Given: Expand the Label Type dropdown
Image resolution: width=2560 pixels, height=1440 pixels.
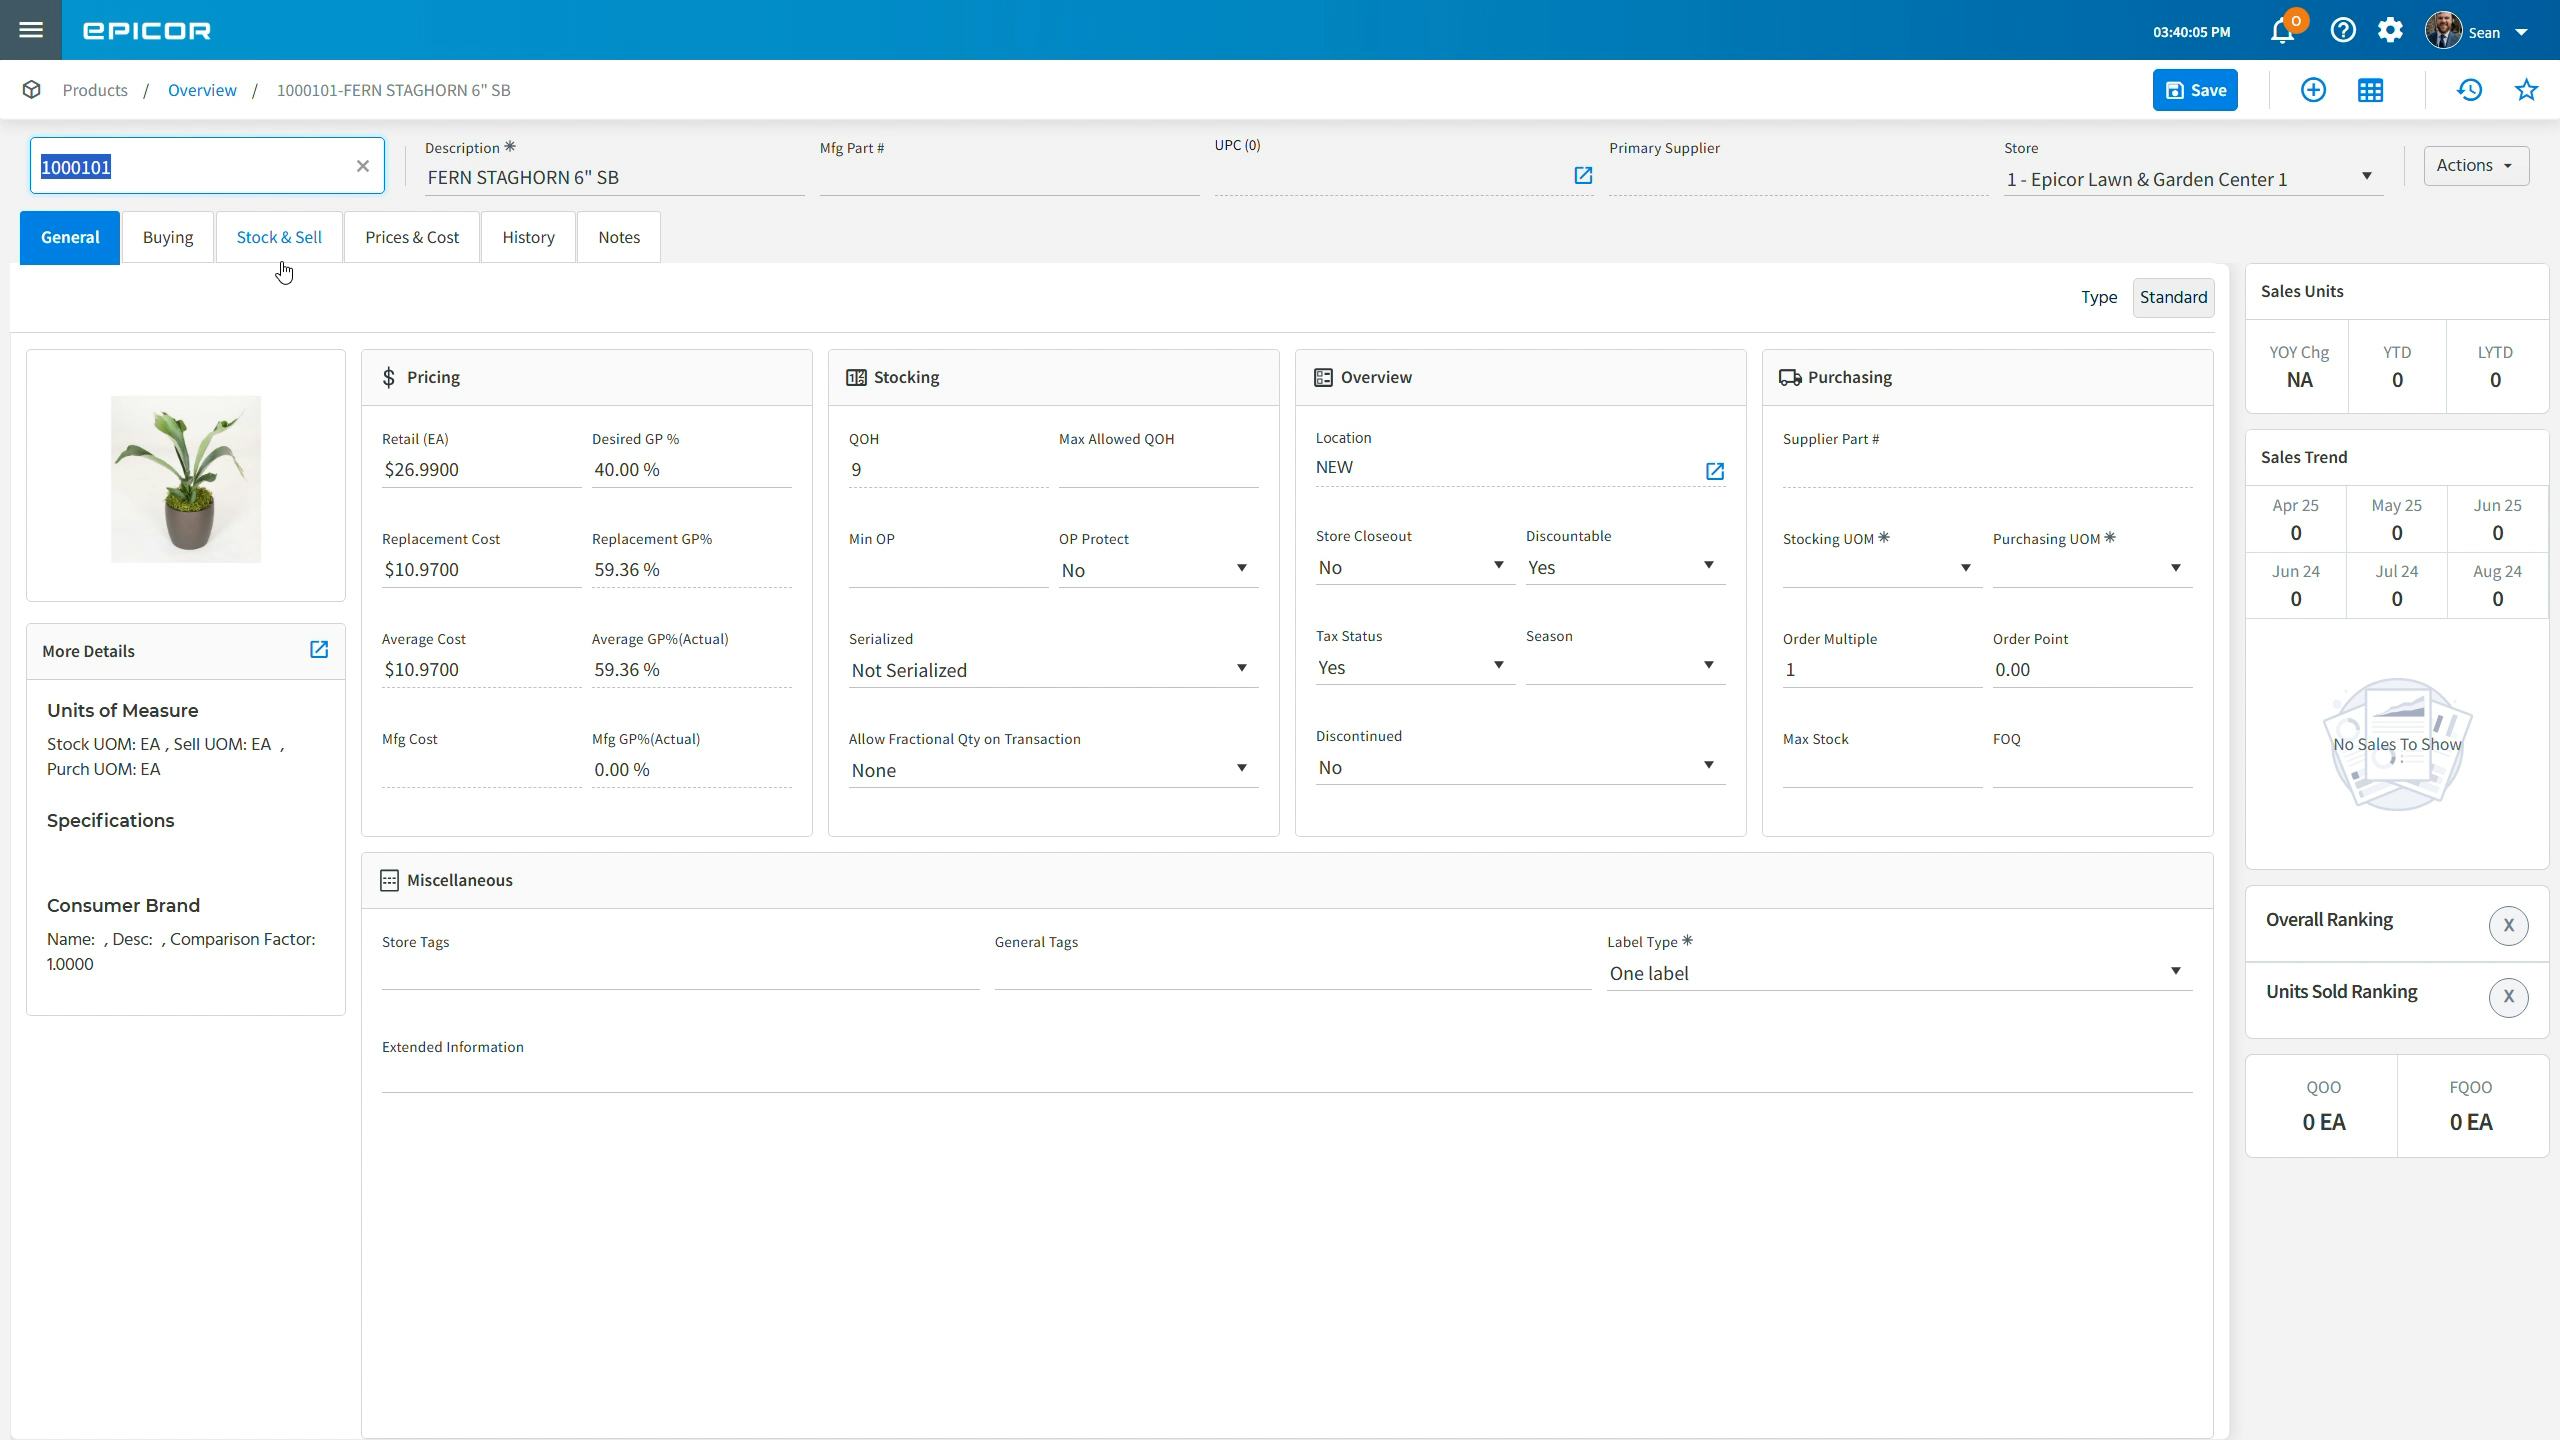Looking at the screenshot, I should click(x=2175, y=970).
